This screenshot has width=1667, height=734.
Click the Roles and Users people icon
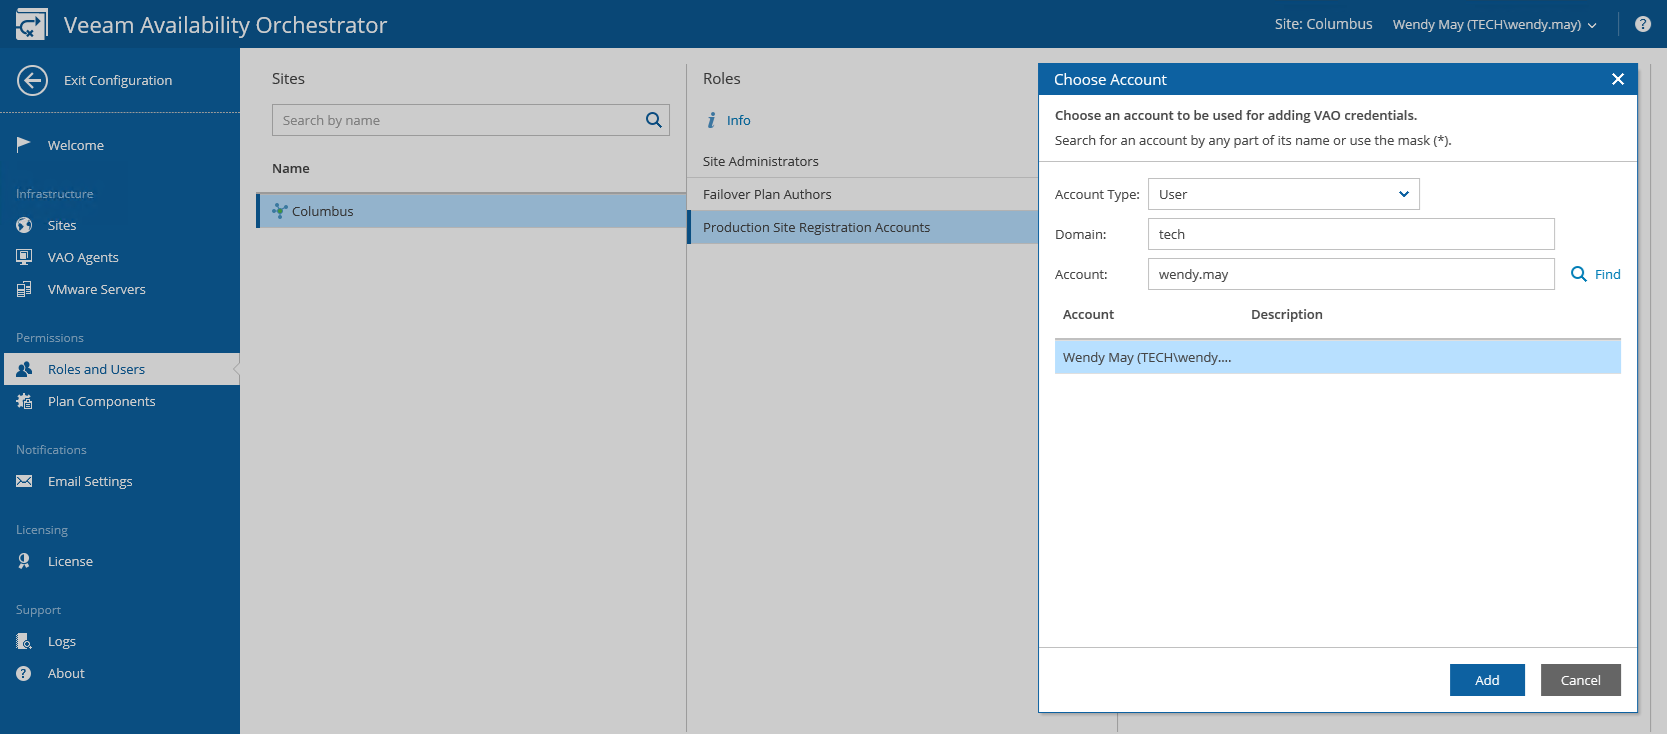coord(24,369)
